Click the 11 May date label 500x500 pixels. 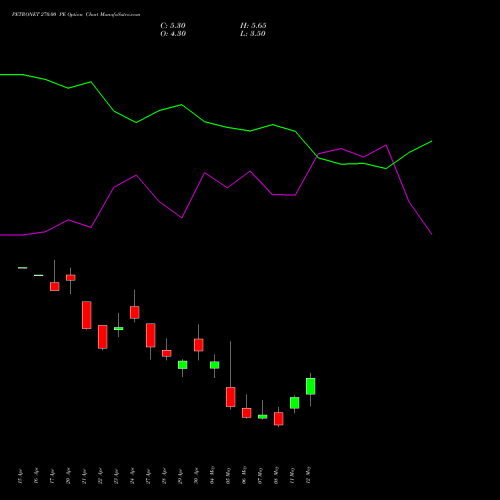(x=292, y=475)
